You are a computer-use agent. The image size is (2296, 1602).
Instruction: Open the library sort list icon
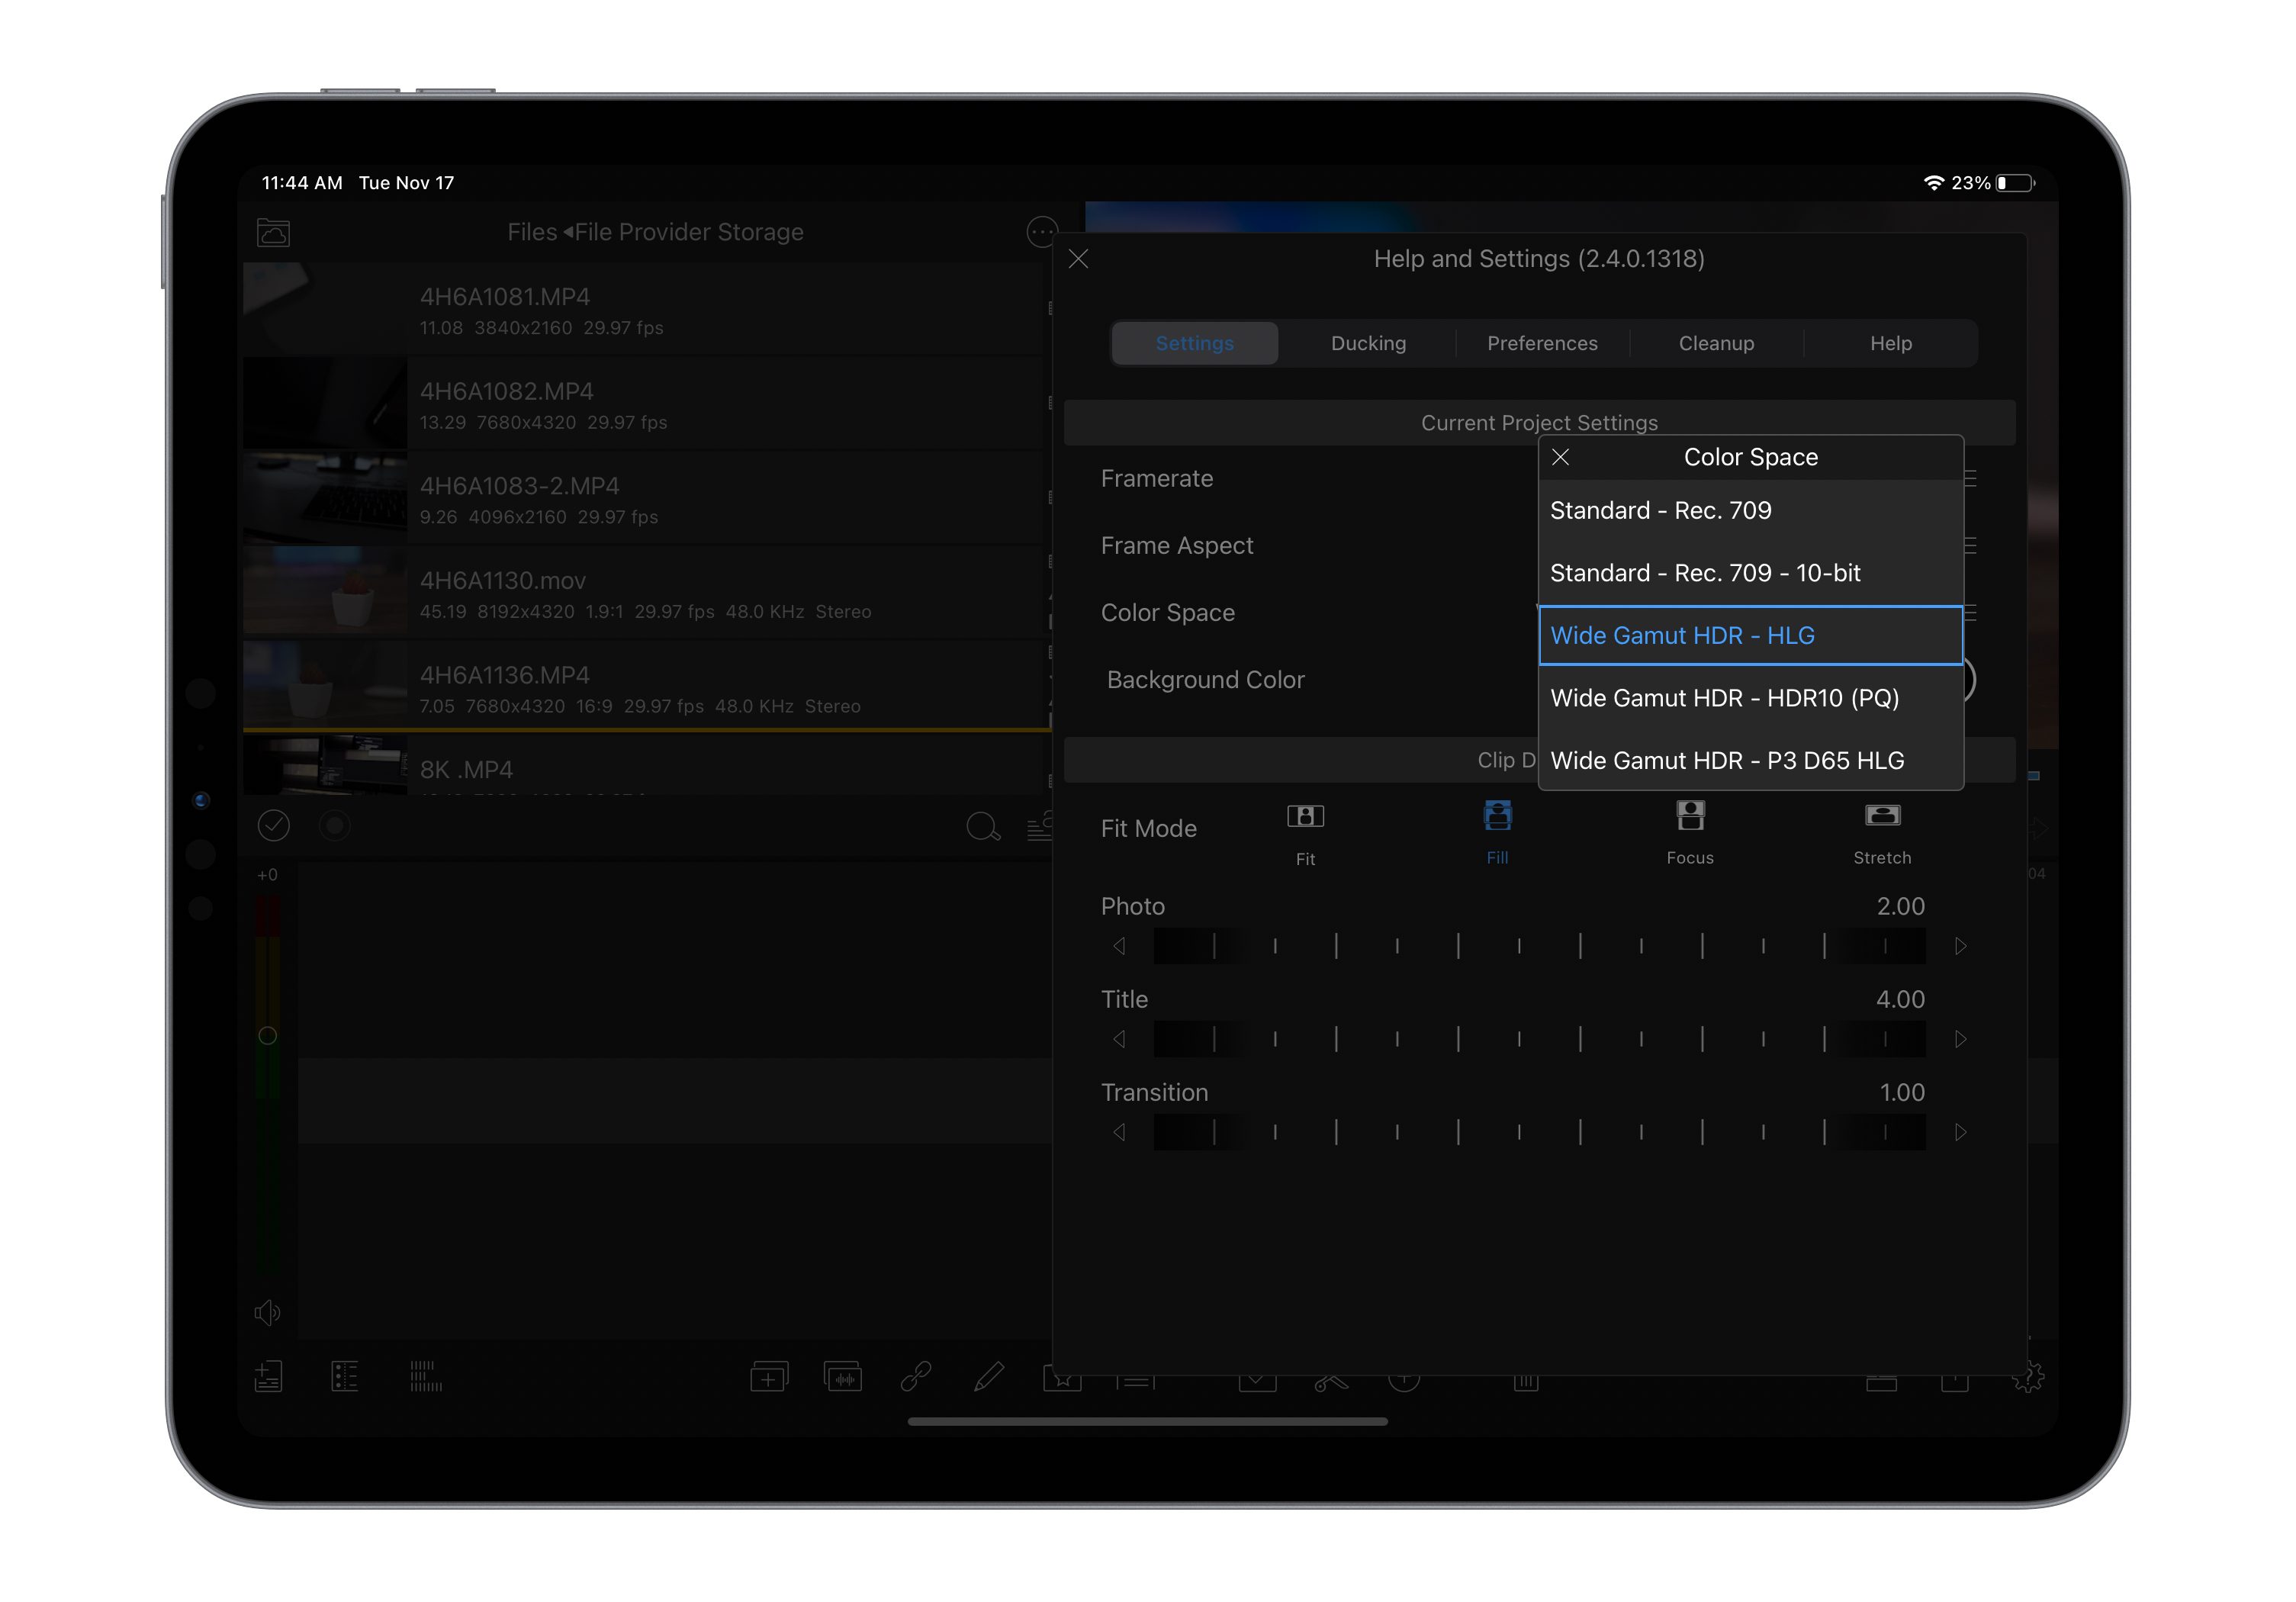[1040, 826]
